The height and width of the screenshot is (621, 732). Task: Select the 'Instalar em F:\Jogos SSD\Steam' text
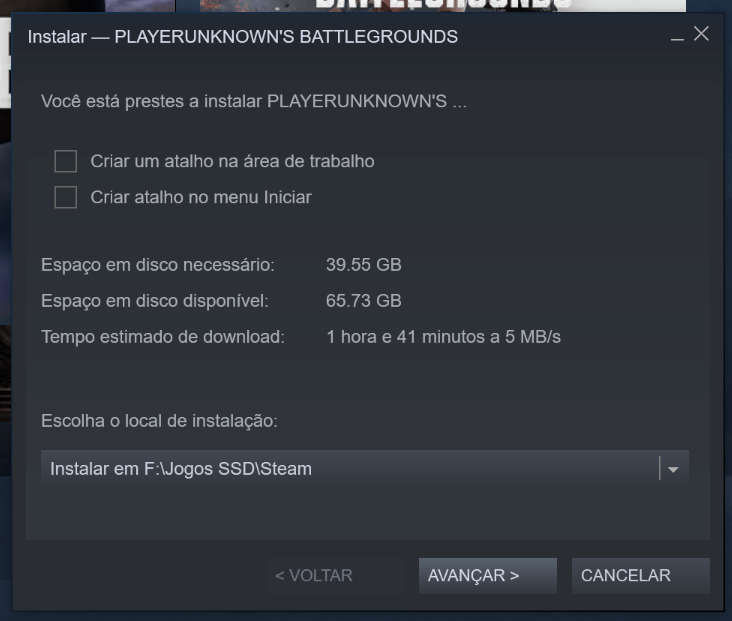point(181,469)
